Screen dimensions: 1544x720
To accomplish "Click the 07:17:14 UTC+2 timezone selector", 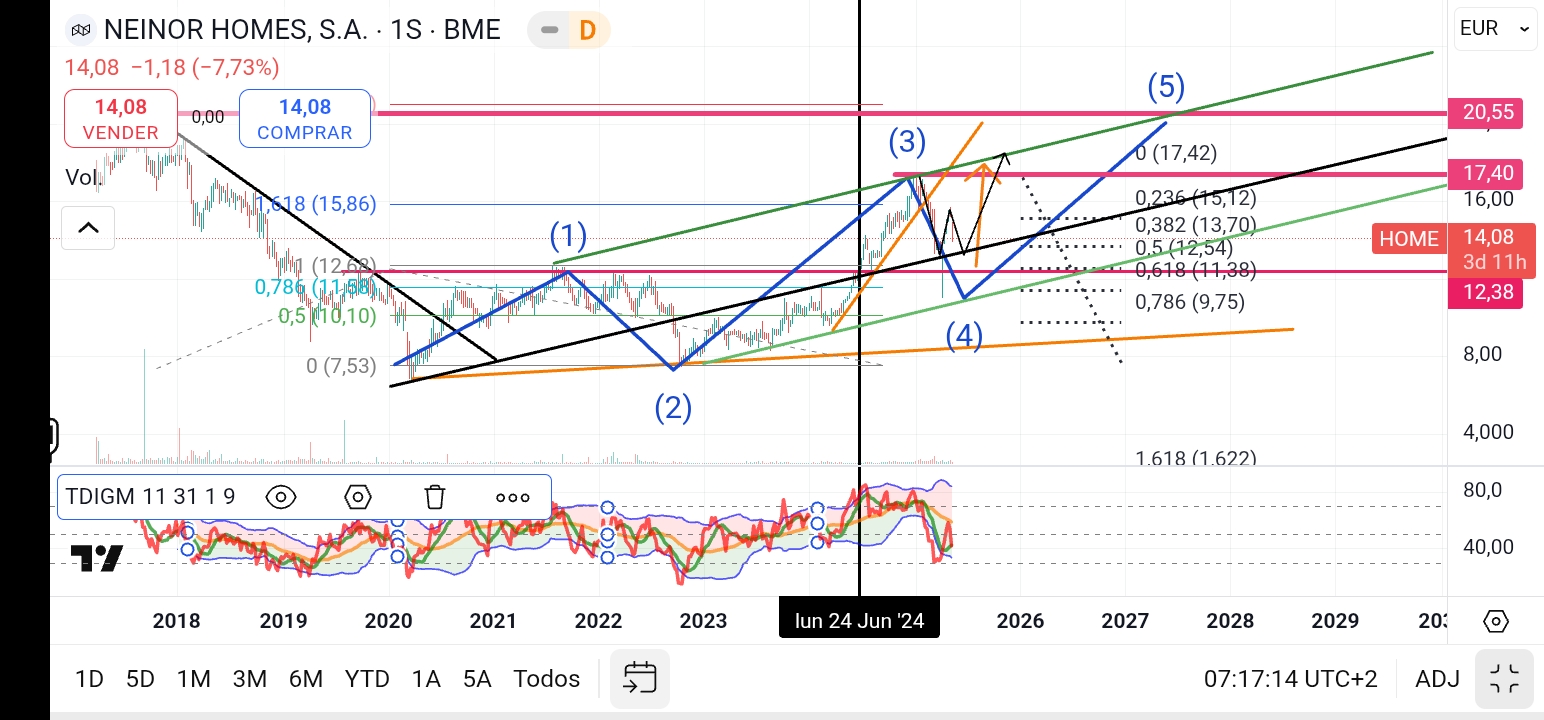I will [1290, 679].
